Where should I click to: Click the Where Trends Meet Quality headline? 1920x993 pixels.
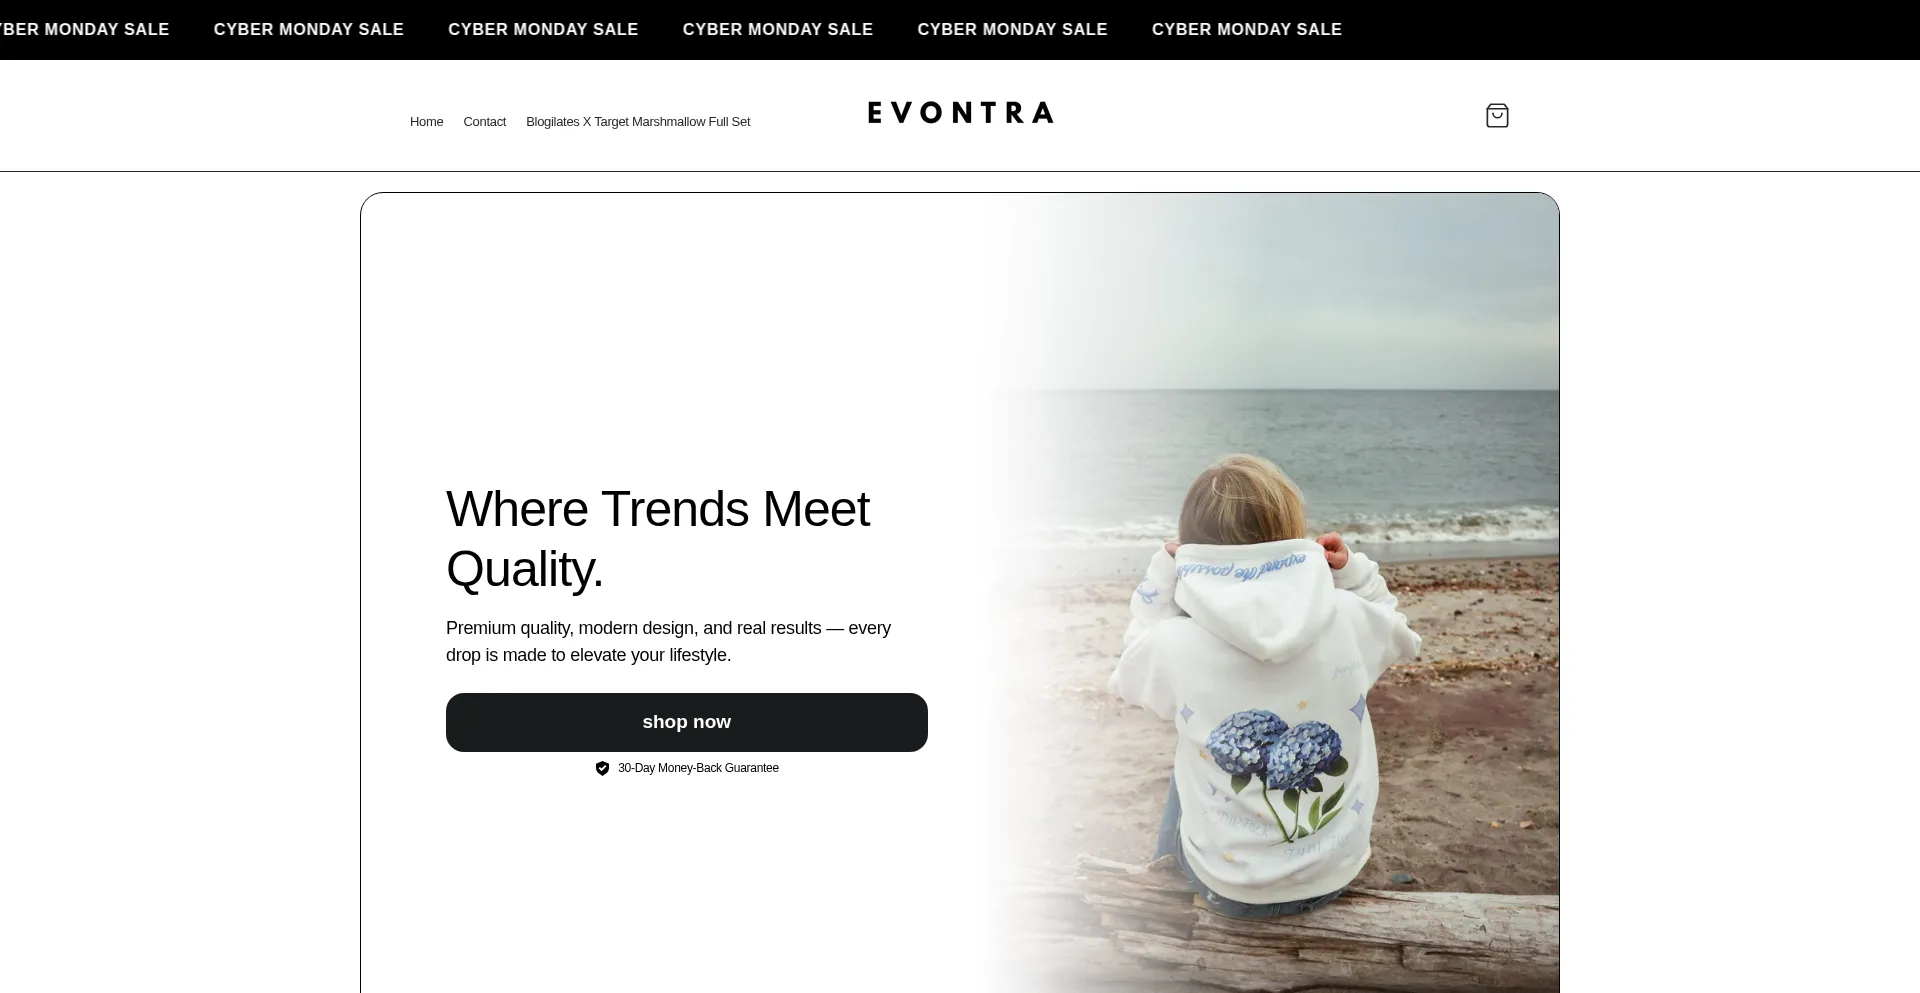point(658,539)
